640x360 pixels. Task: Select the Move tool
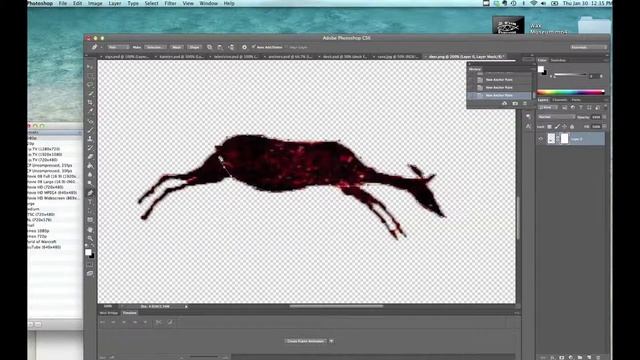[x=90, y=67]
